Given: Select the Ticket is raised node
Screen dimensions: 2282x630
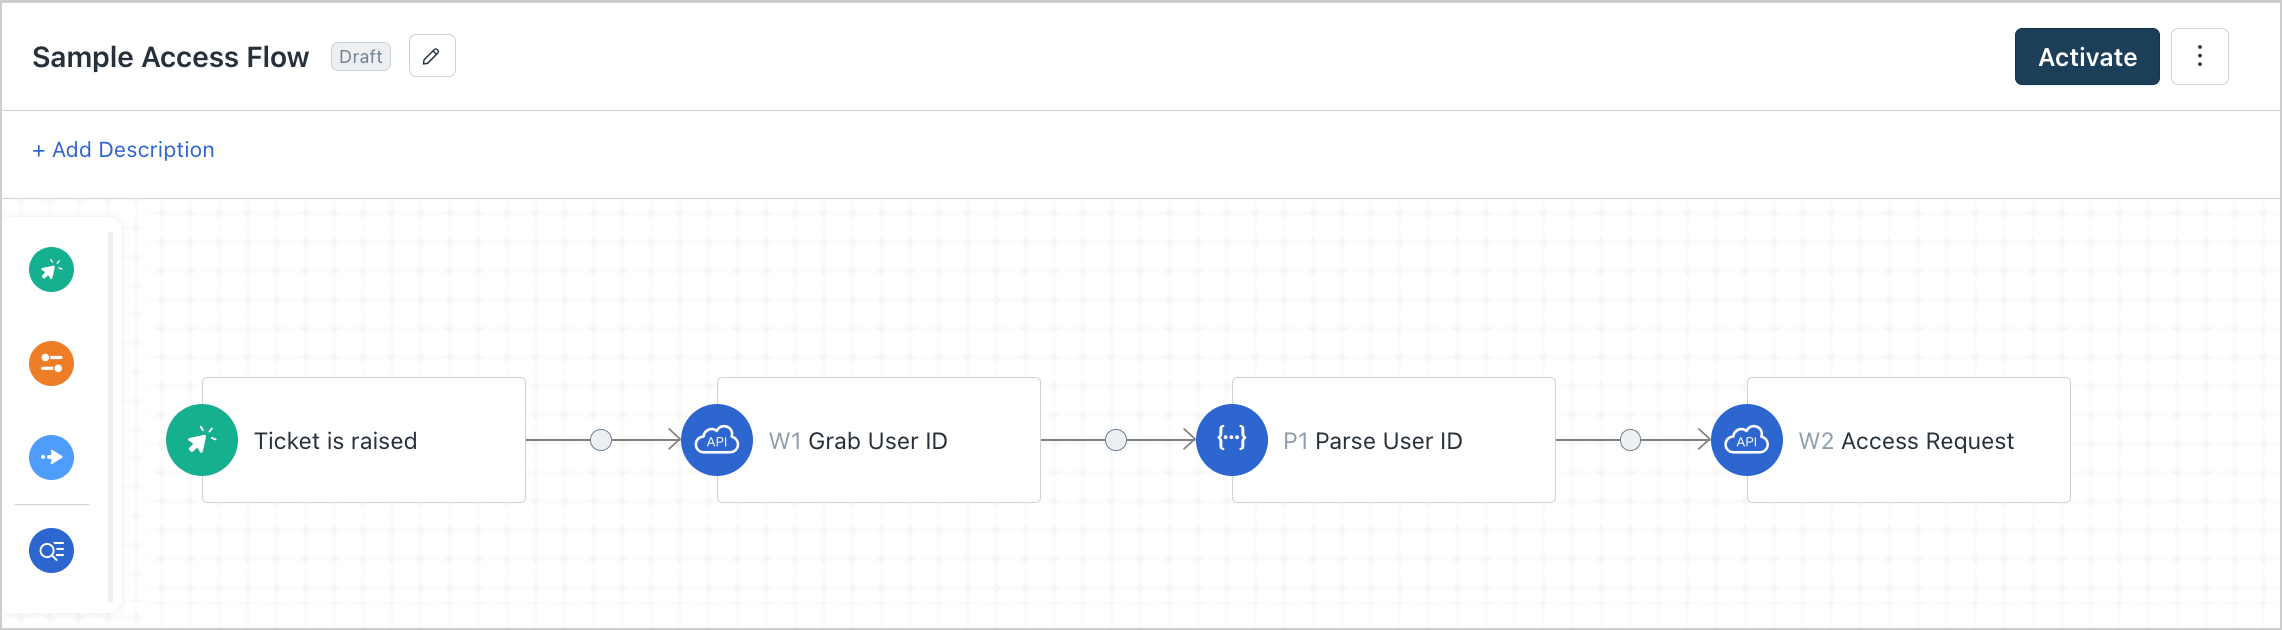Looking at the screenshot, I should [x=380, y=440].
